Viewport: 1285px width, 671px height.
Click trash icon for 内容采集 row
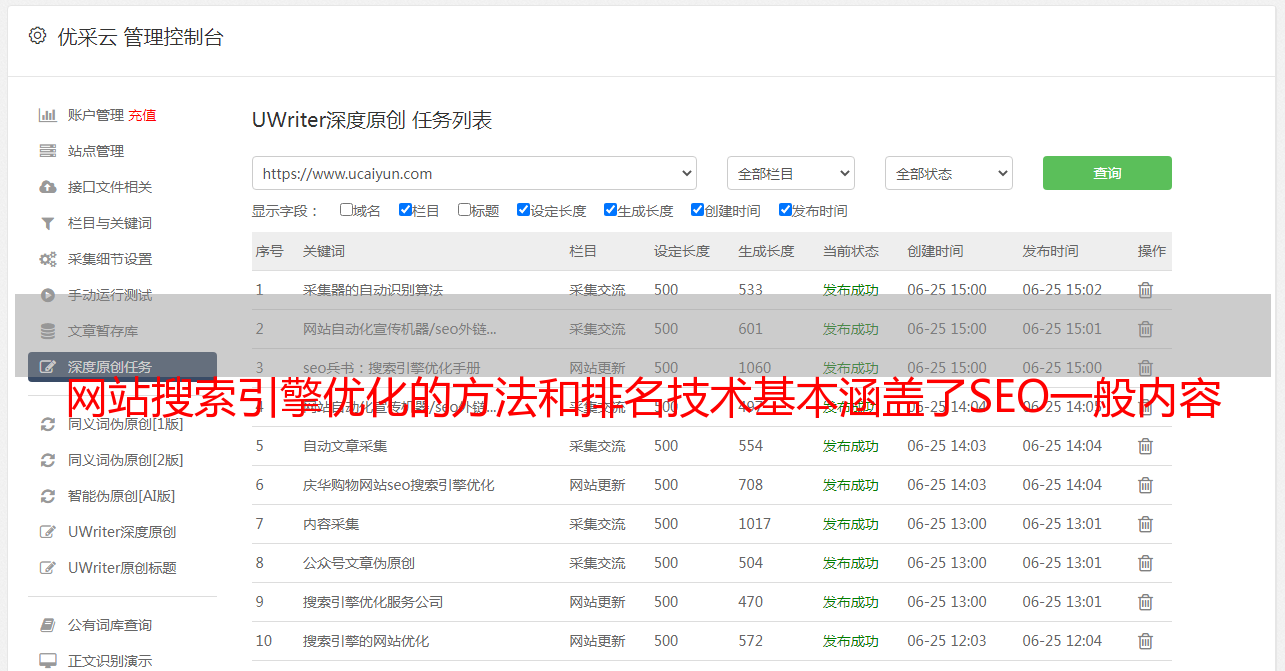1145,524
